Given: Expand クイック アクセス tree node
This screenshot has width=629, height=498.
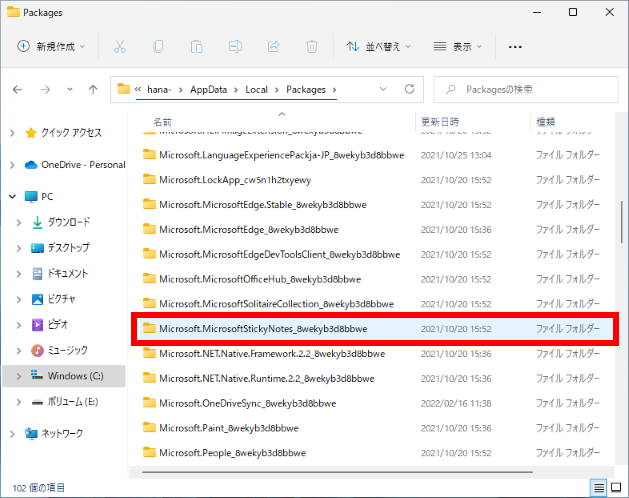Looking at the screenshot, I should tap(12, 133).
